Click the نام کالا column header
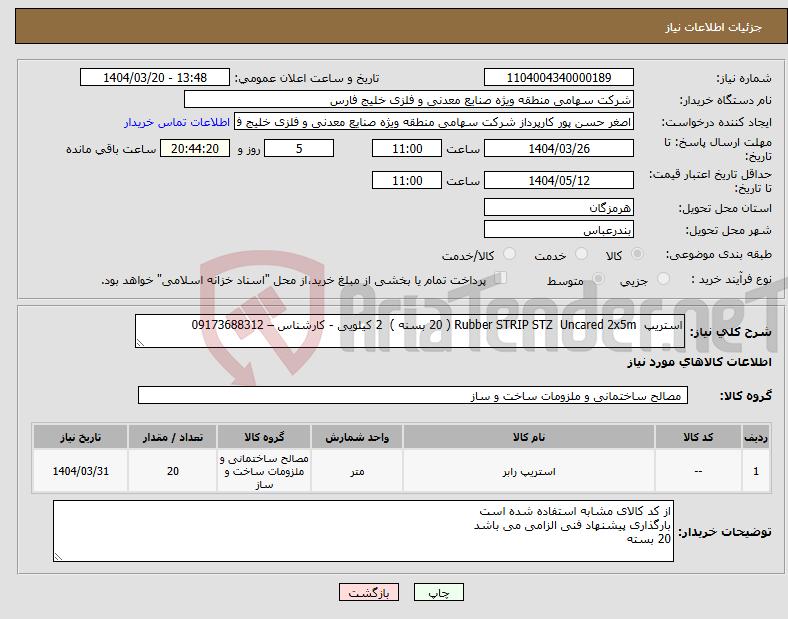 coord(529,437)
